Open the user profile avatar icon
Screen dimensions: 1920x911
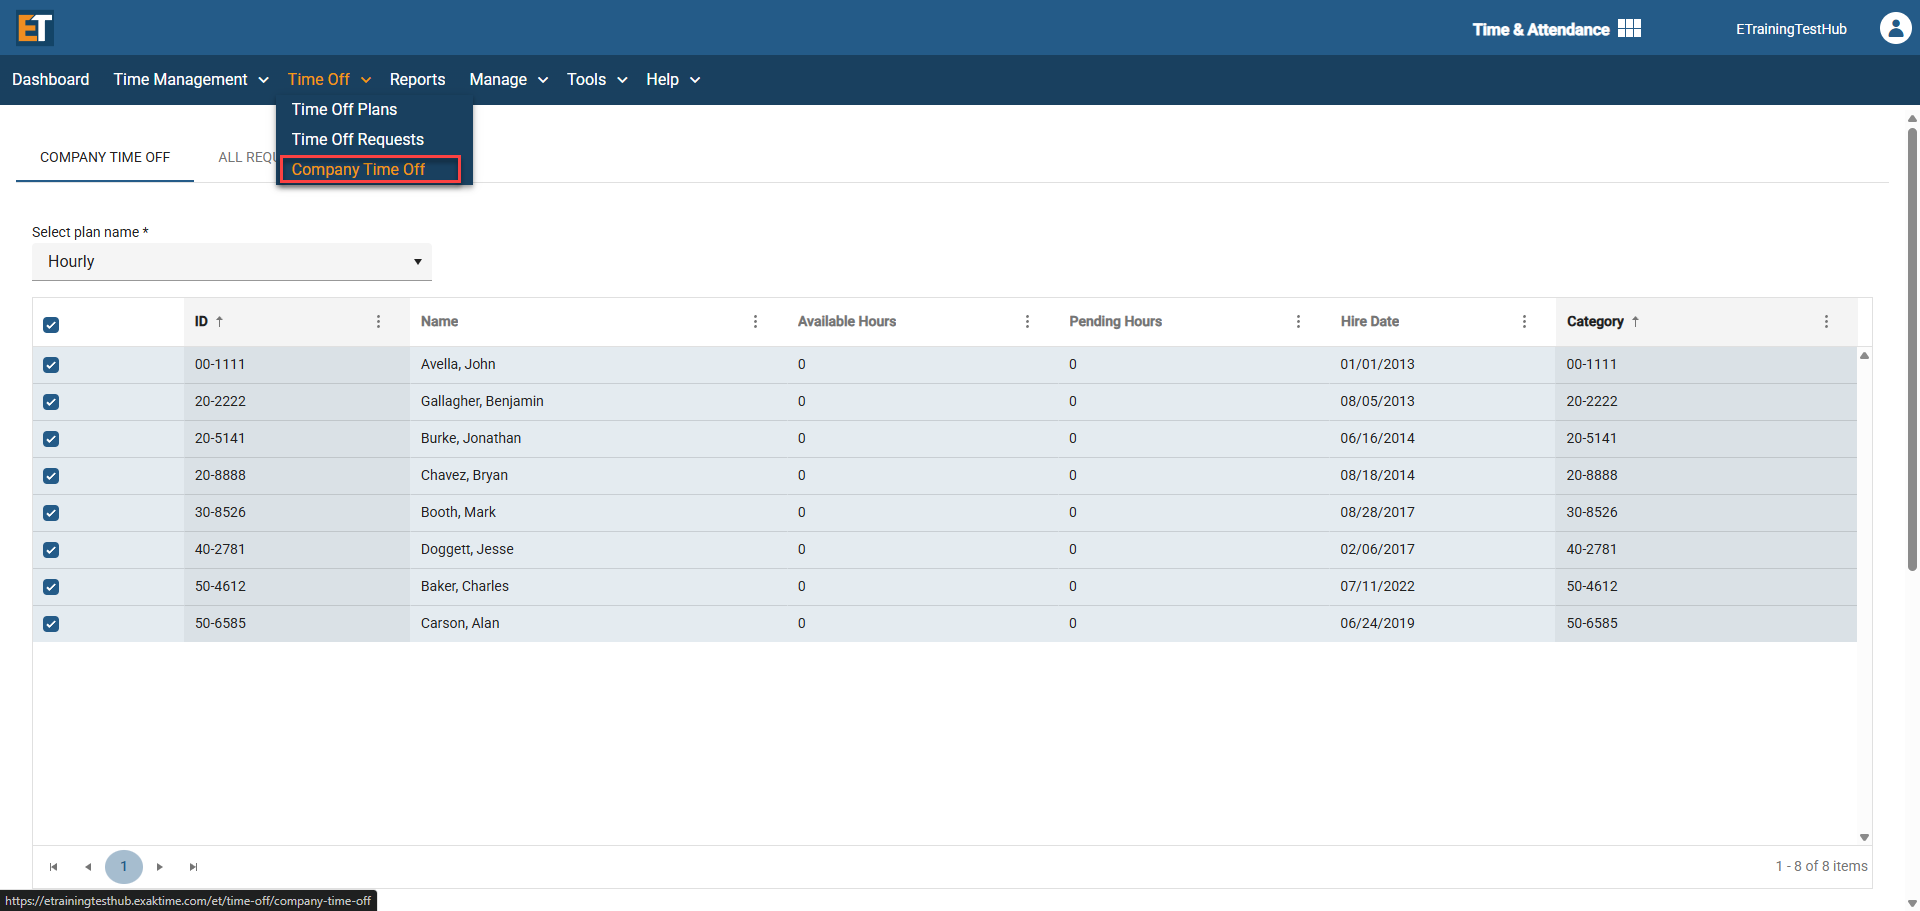click(x=1895, y=28)
